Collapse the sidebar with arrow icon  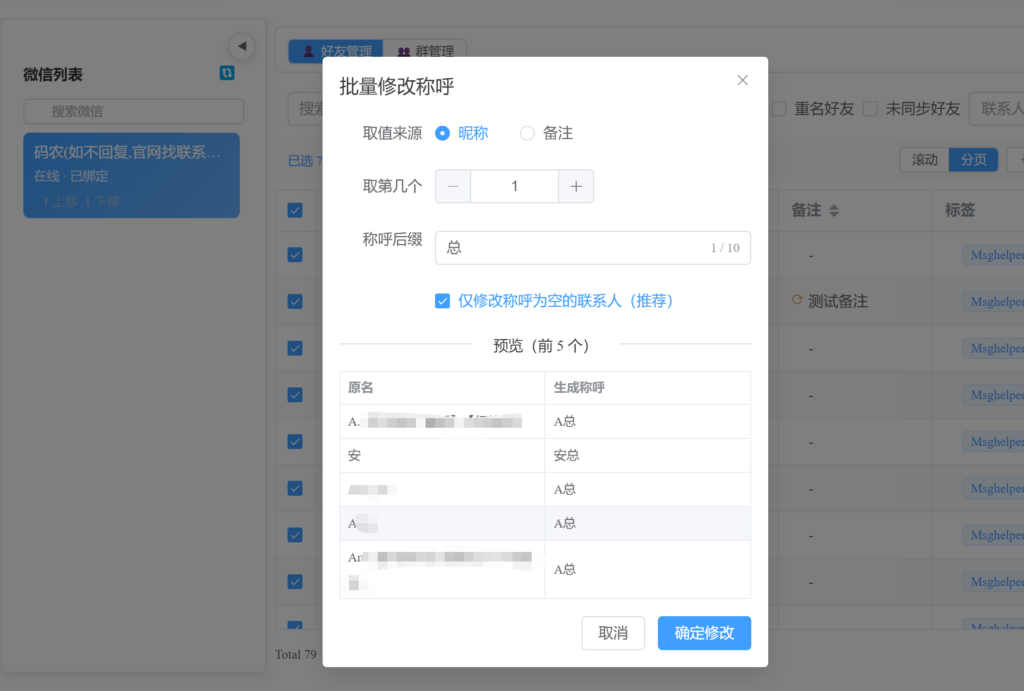241,46
